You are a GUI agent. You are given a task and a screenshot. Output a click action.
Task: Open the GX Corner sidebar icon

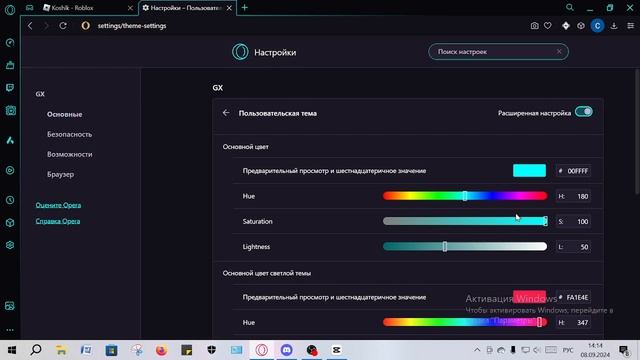10,111
